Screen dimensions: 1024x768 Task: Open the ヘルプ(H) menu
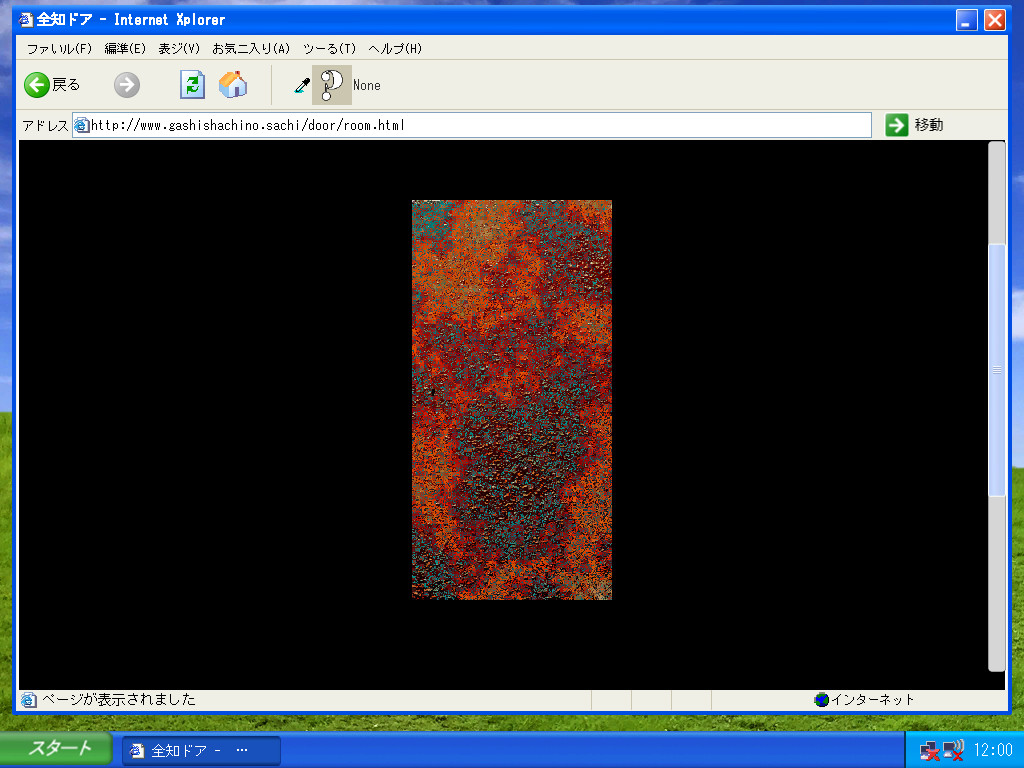pos(398,47)
